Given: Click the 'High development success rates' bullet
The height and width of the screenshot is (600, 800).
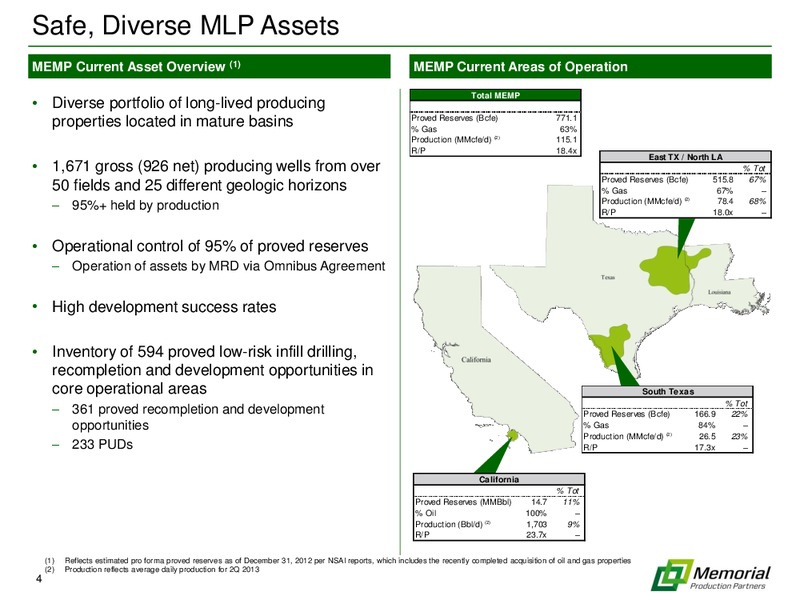Looking at the screenshot, I should coord(164,307).
